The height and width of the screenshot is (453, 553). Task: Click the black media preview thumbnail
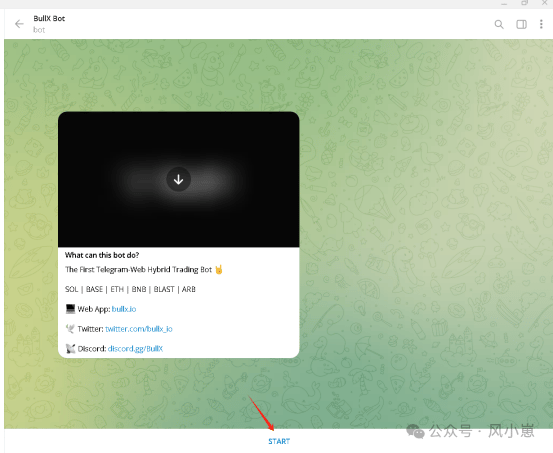(178, 179)
